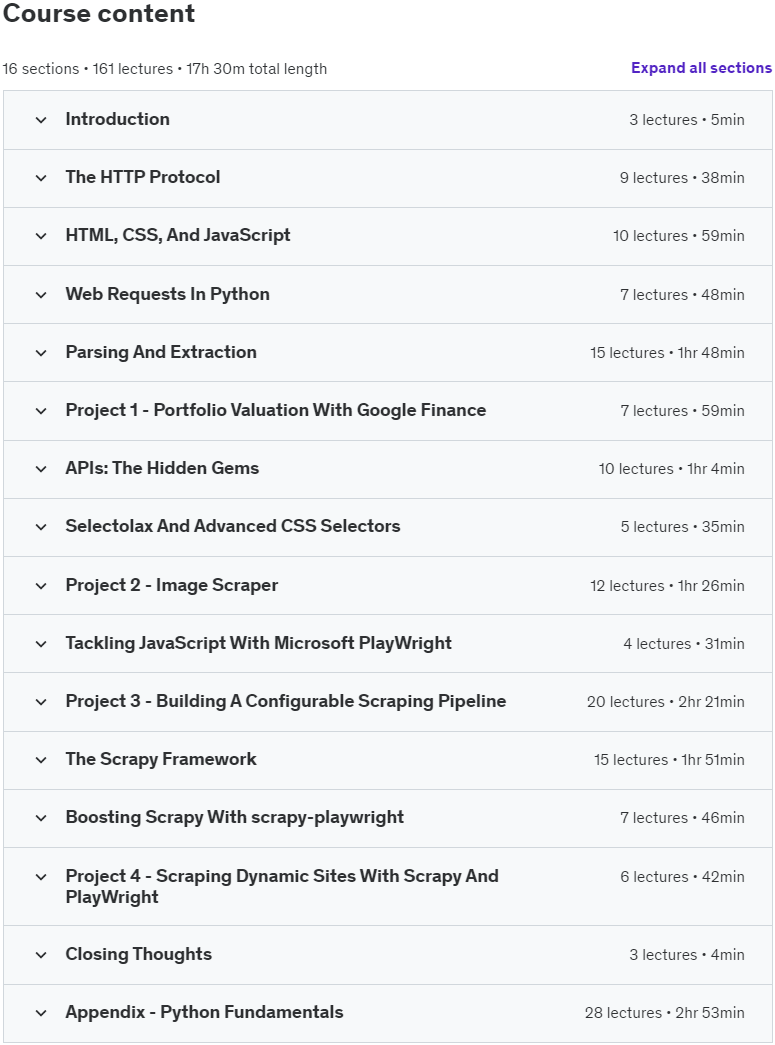775x1045 pixels.
Task: Expand The HTTP Protocol chevron
Action: pos(41,178)
